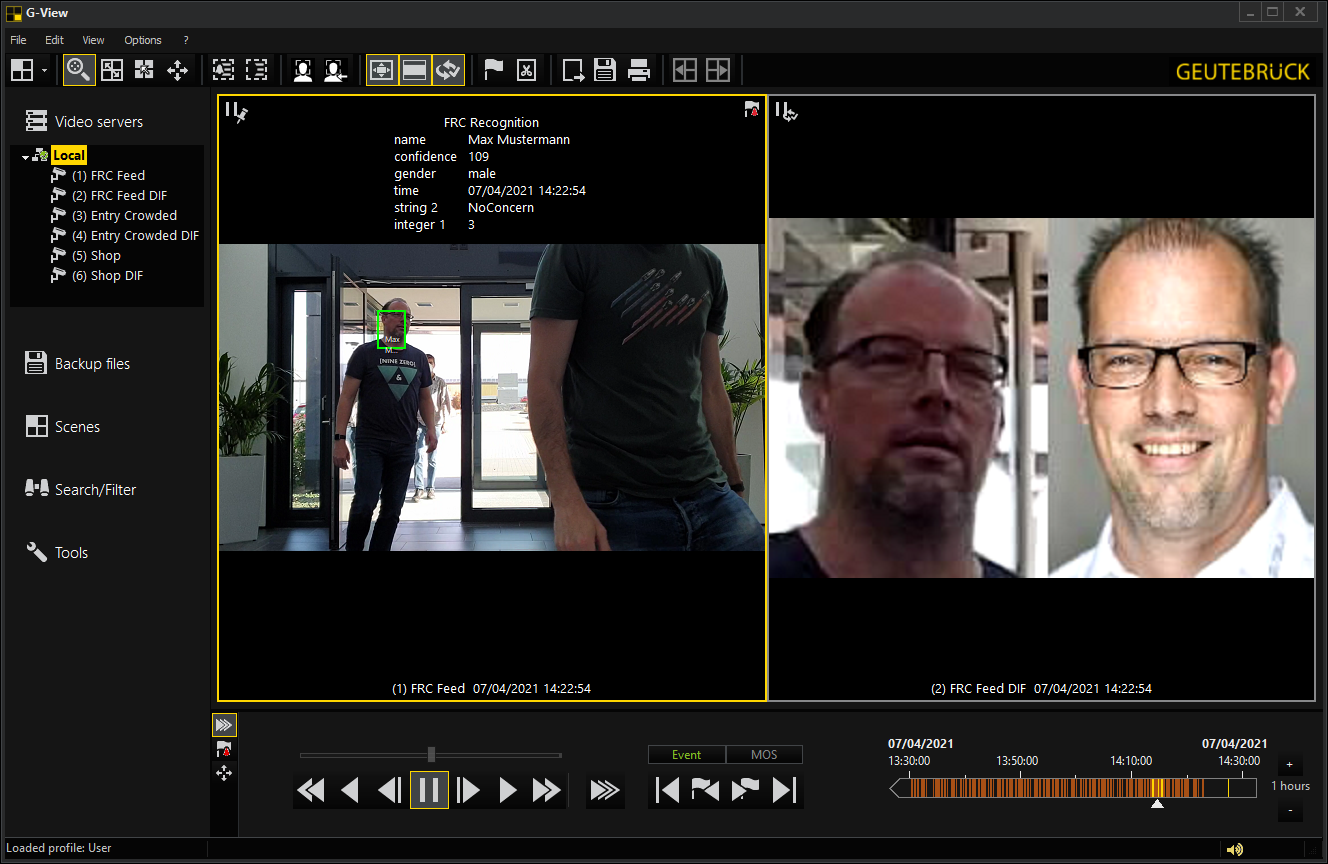1328x864 pixels.
Task: Click the speaker volume icon
Action: [1235, 849]
